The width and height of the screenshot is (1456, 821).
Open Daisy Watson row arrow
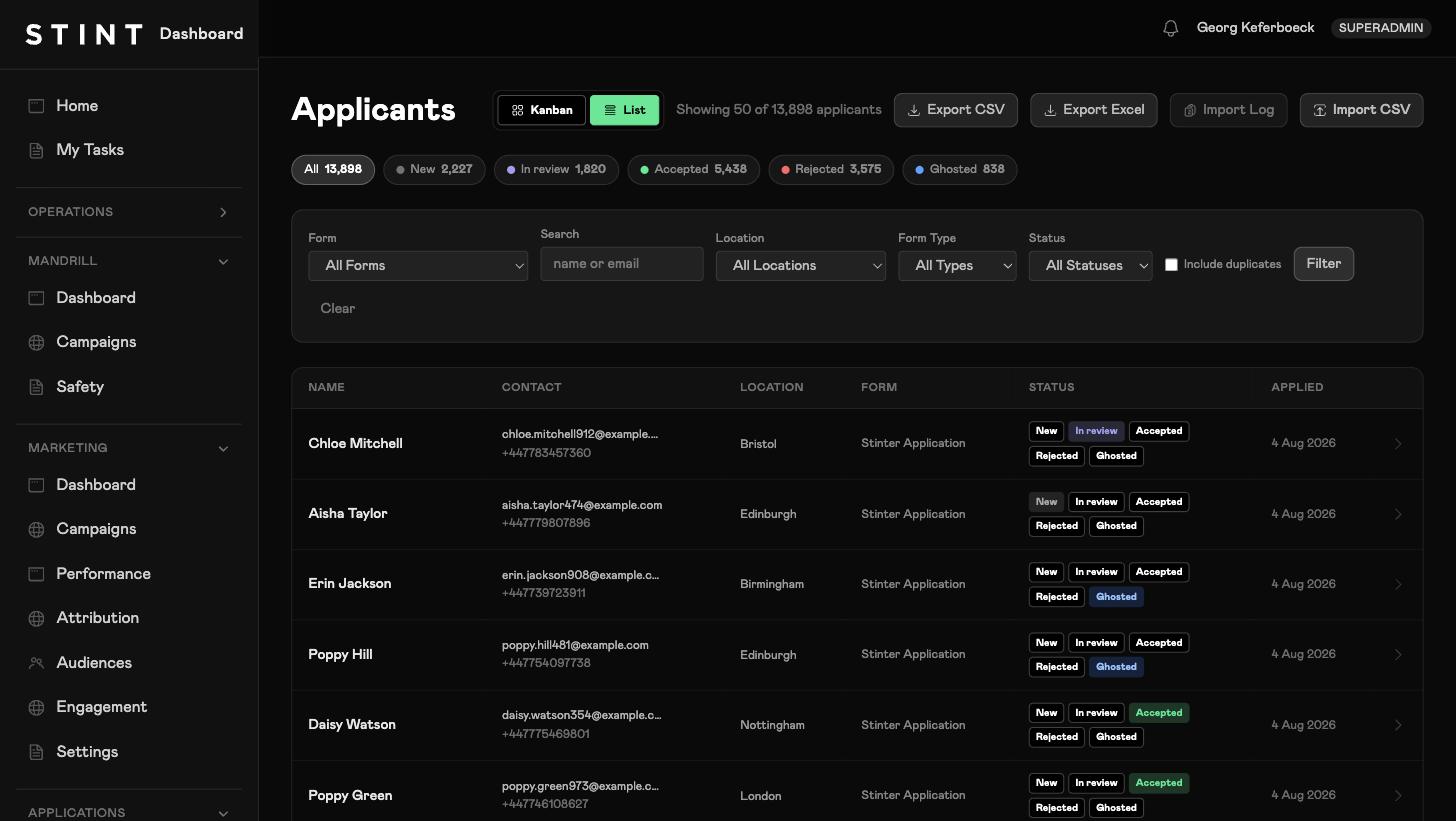point(1398,725)
